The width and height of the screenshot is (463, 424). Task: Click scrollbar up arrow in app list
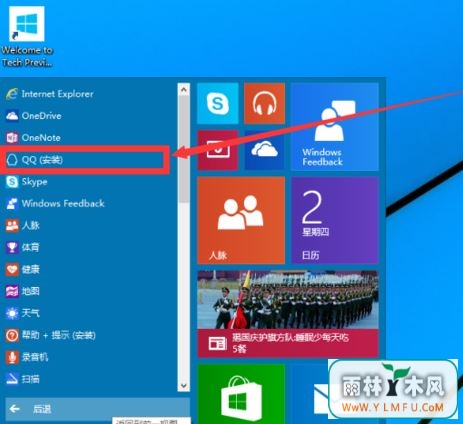click(184, 89)
